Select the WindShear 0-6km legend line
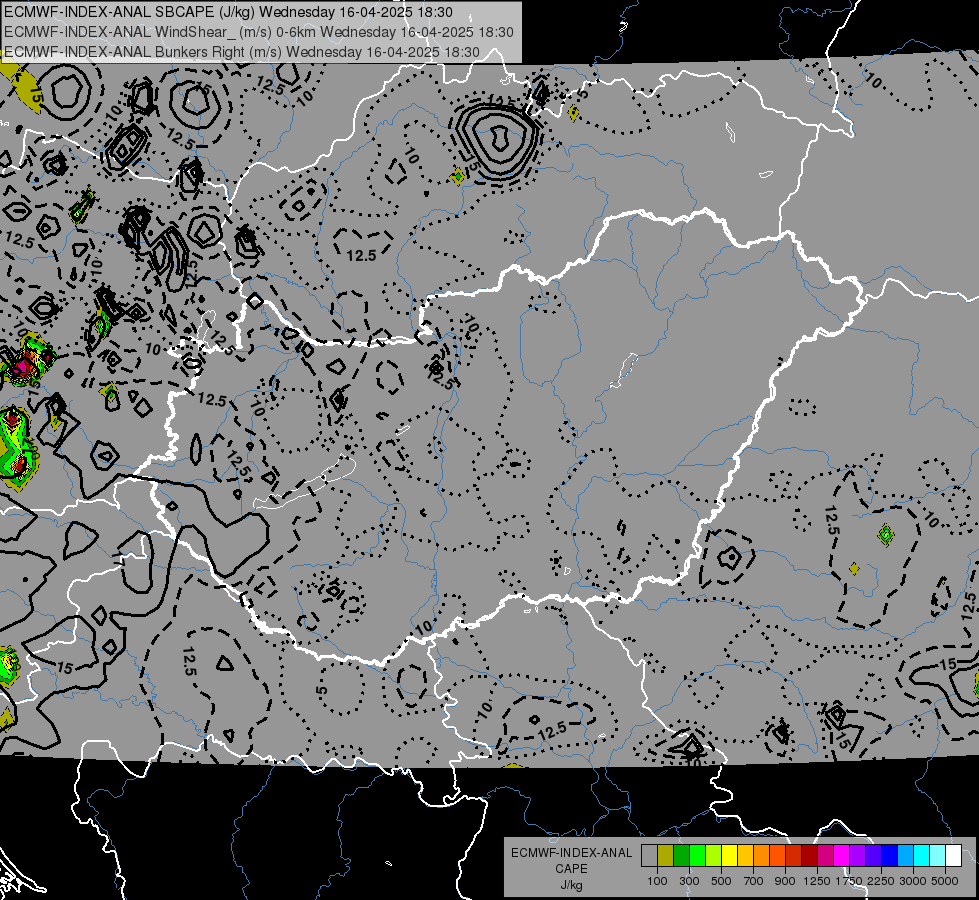 (258, 32)
